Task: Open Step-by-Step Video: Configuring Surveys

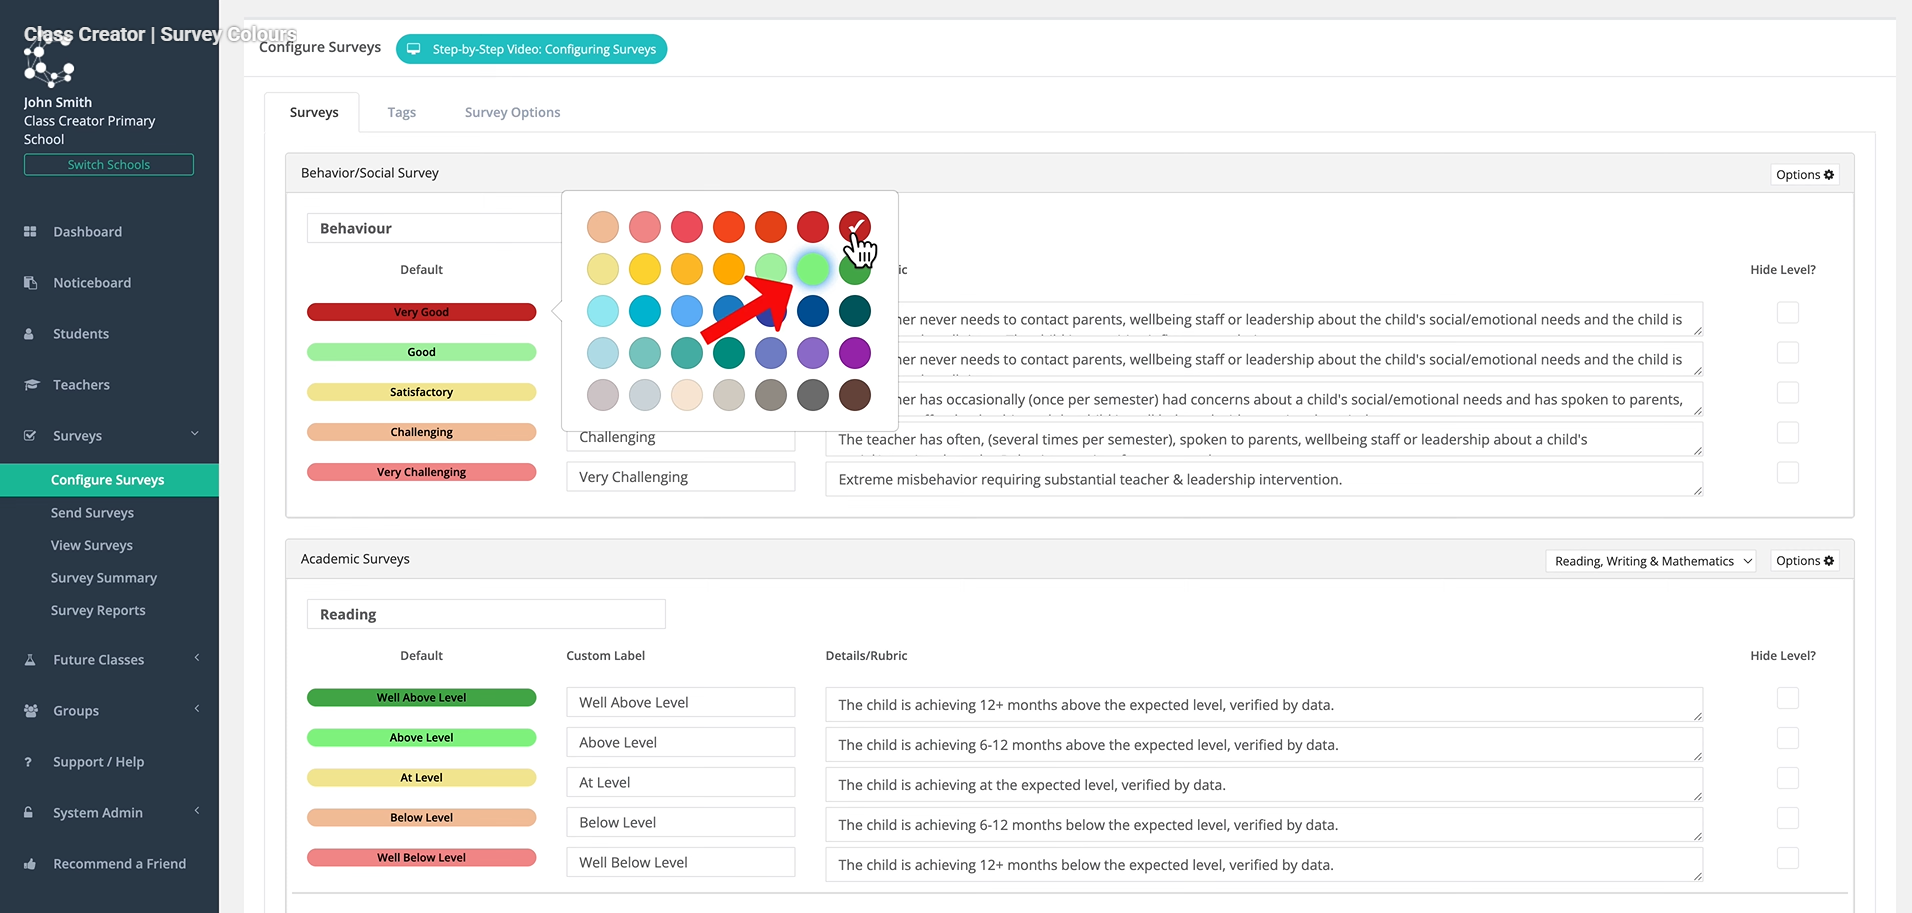Action: (531, 49)
